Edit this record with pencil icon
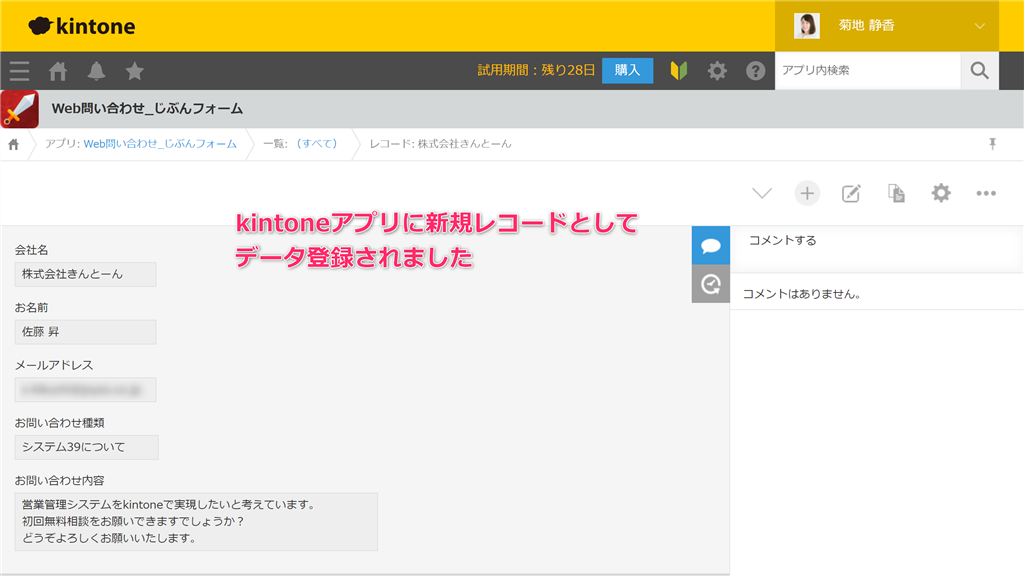 point(851,193)
